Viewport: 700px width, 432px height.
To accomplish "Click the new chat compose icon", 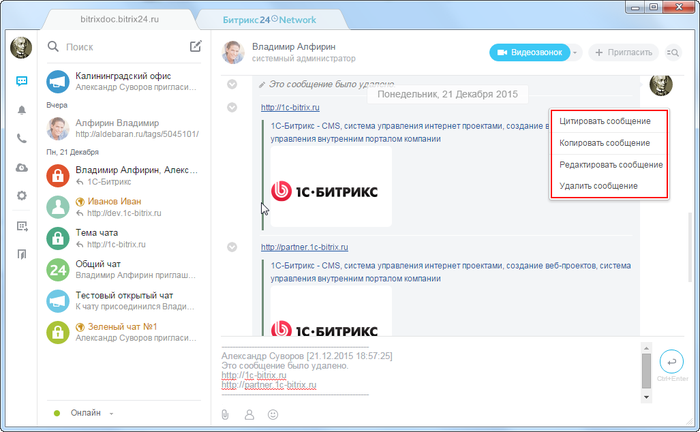I will click(x=196, y=46).
